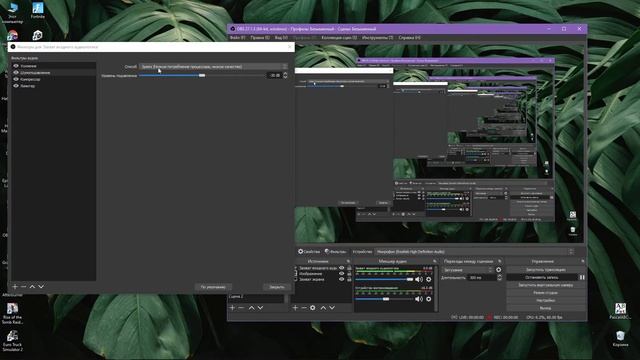Open source properties gear in the Sources toolbar
Image resolution: width=640 pixels, height=360 pixels.
tap(313, 308)
